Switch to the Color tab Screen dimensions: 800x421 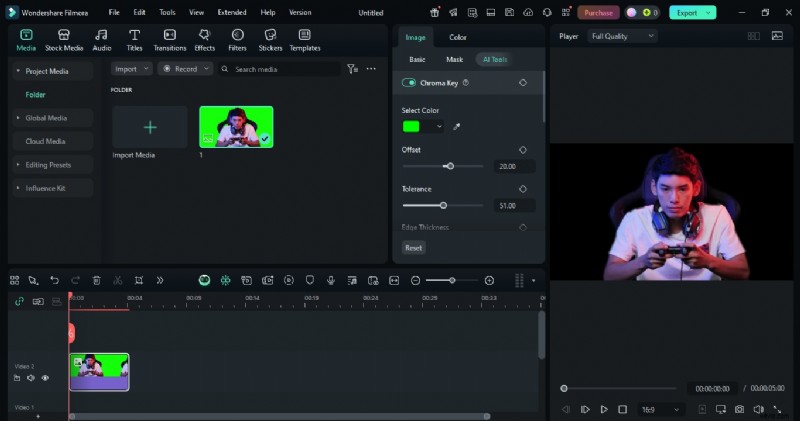[x=458, y=37]
